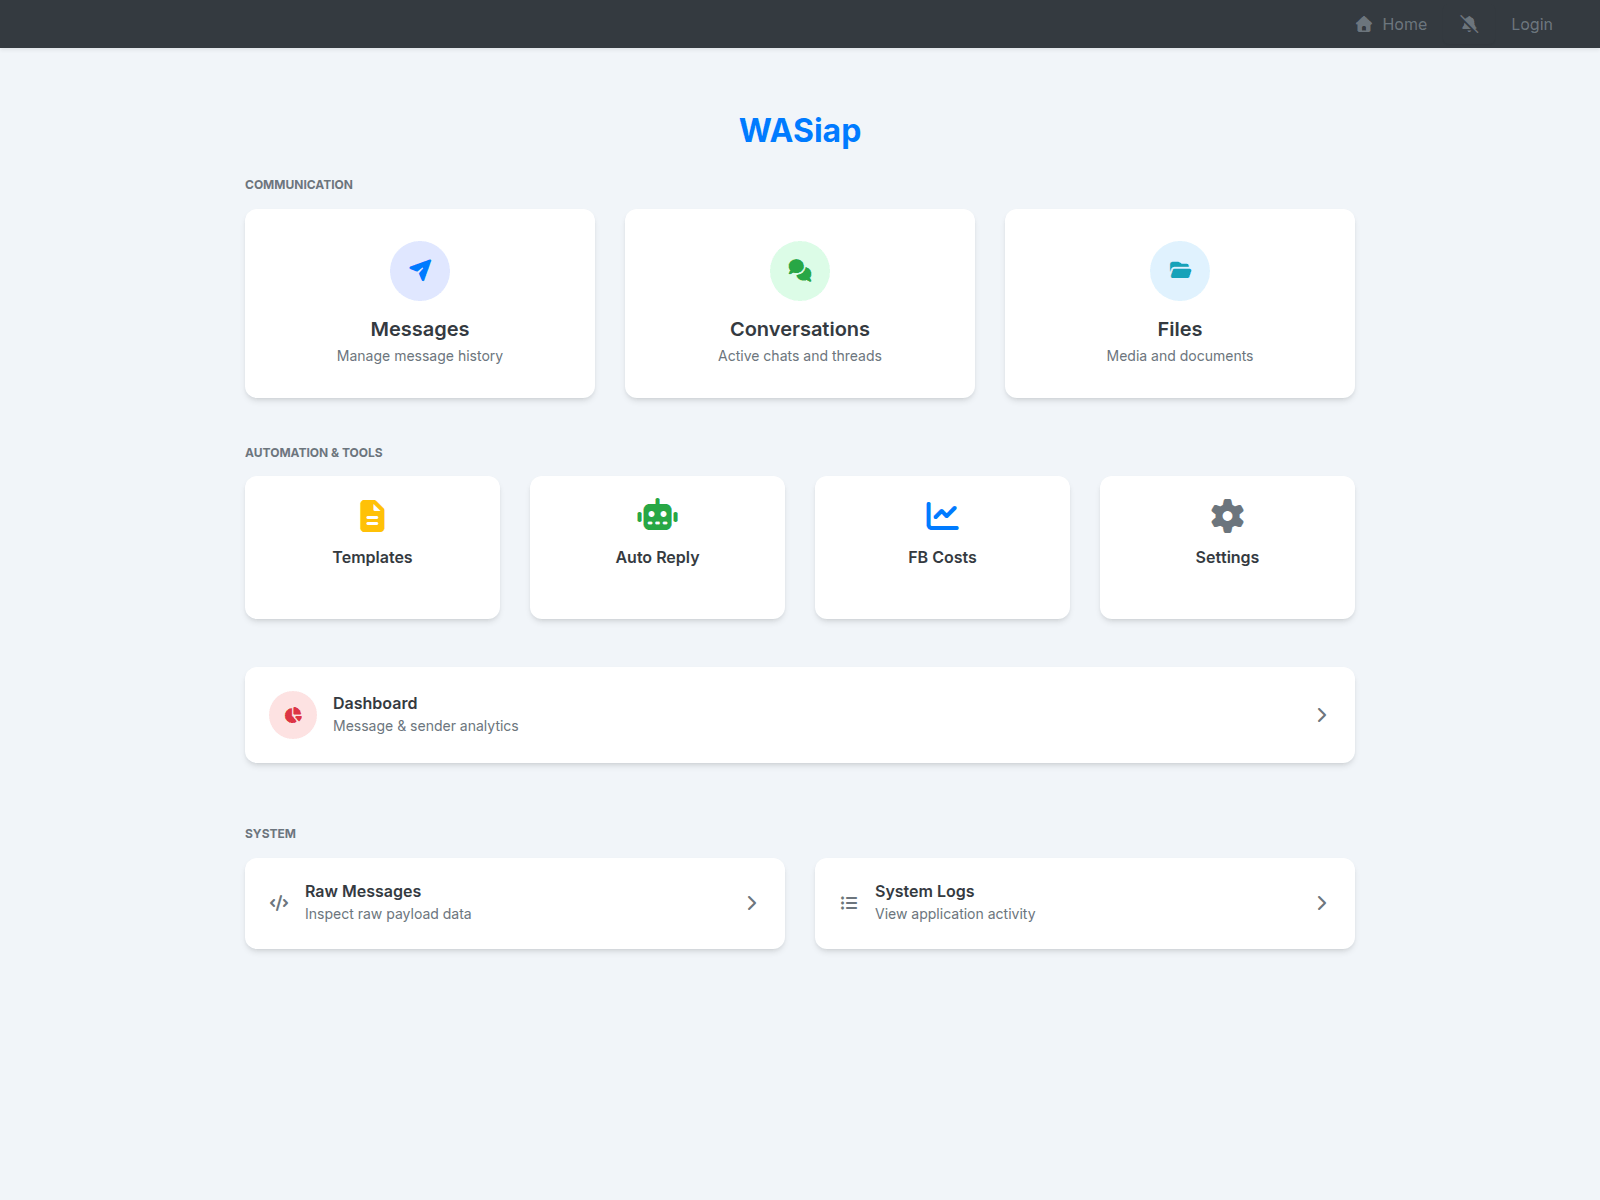Click the AUTOMATION & TOOLS heading
The image size is (1600, 1200).
click(x=314, y=453)
